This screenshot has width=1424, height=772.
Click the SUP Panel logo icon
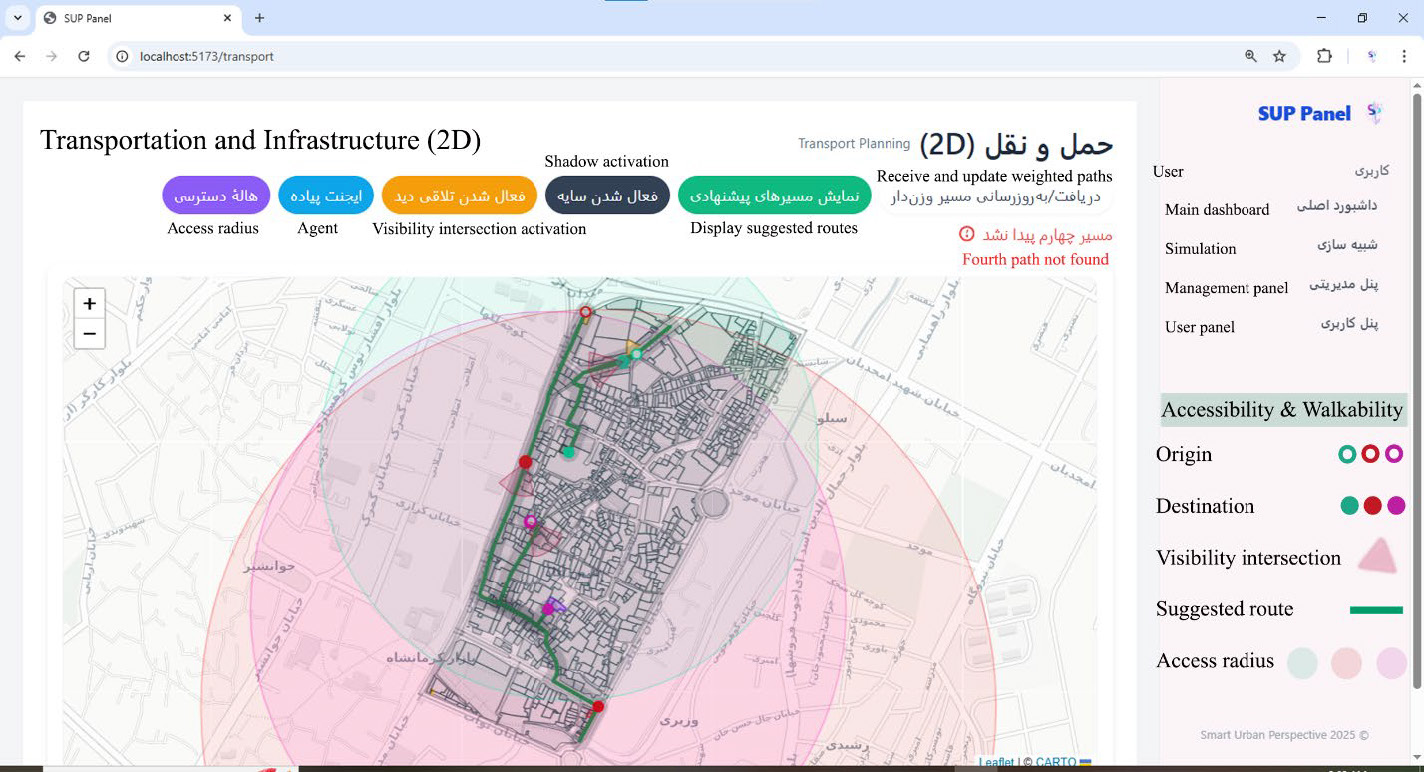click(1375, 113)
